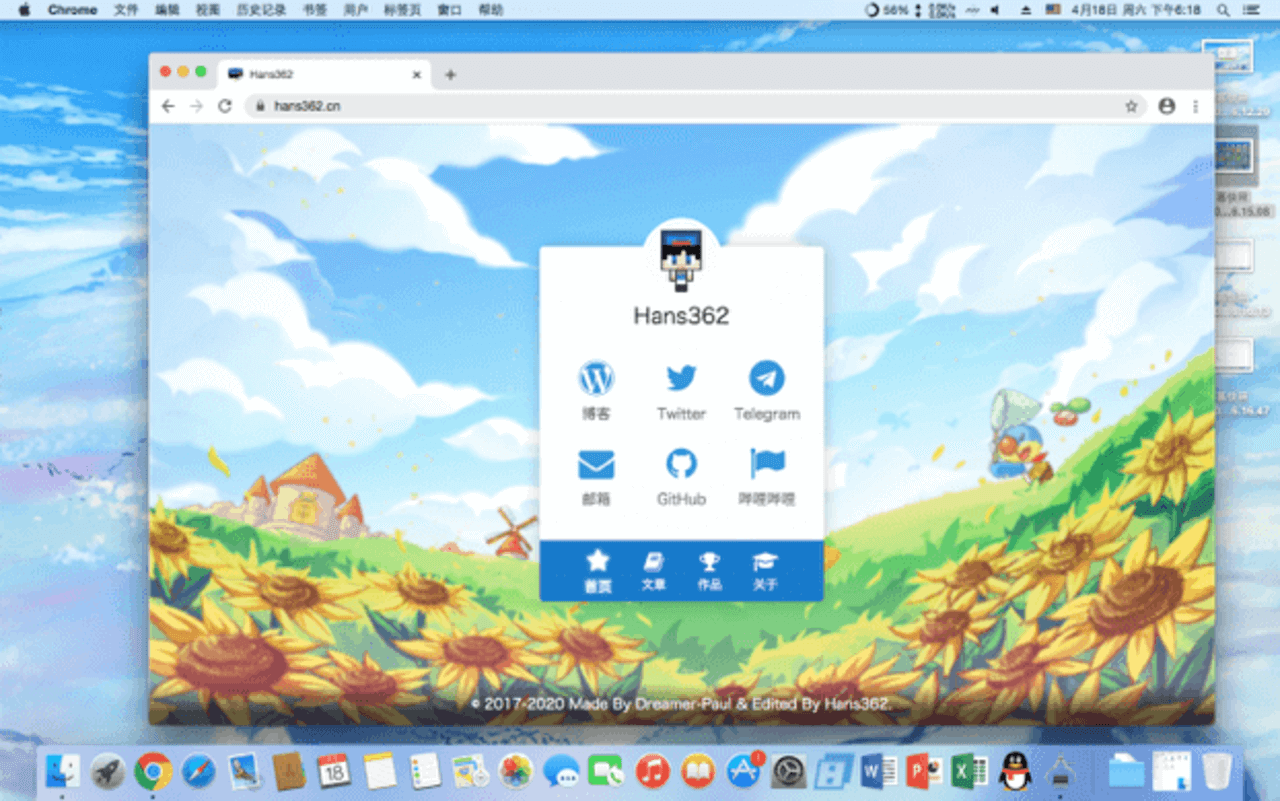Click the volume speaker menu bar icon
The width and height of the screenshot is (1280, 801).
(x=994, y=10)
